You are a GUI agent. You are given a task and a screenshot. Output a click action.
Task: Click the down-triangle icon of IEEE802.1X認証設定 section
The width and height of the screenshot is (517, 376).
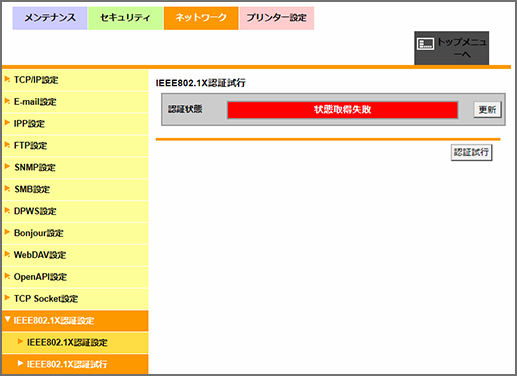click(x=7, y=319)
